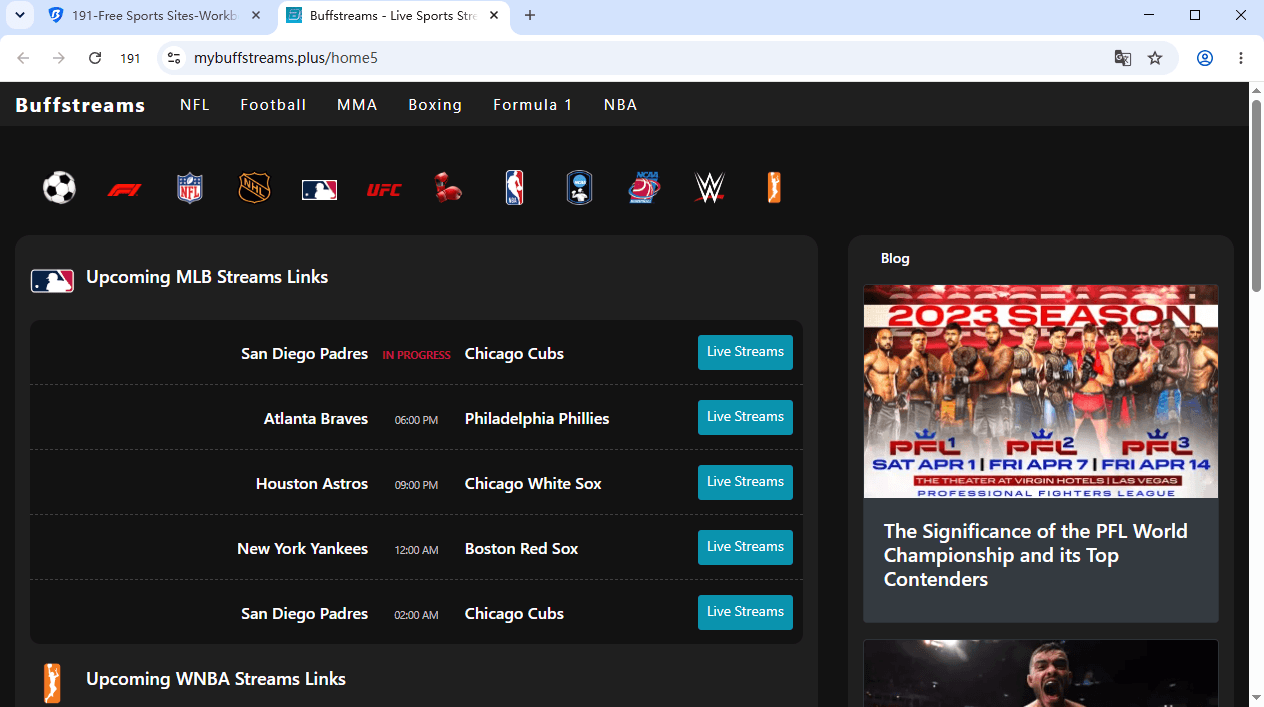Open the NBA logo icon
This screenshot has height=707, width=1264.
[x=514, y=188]
